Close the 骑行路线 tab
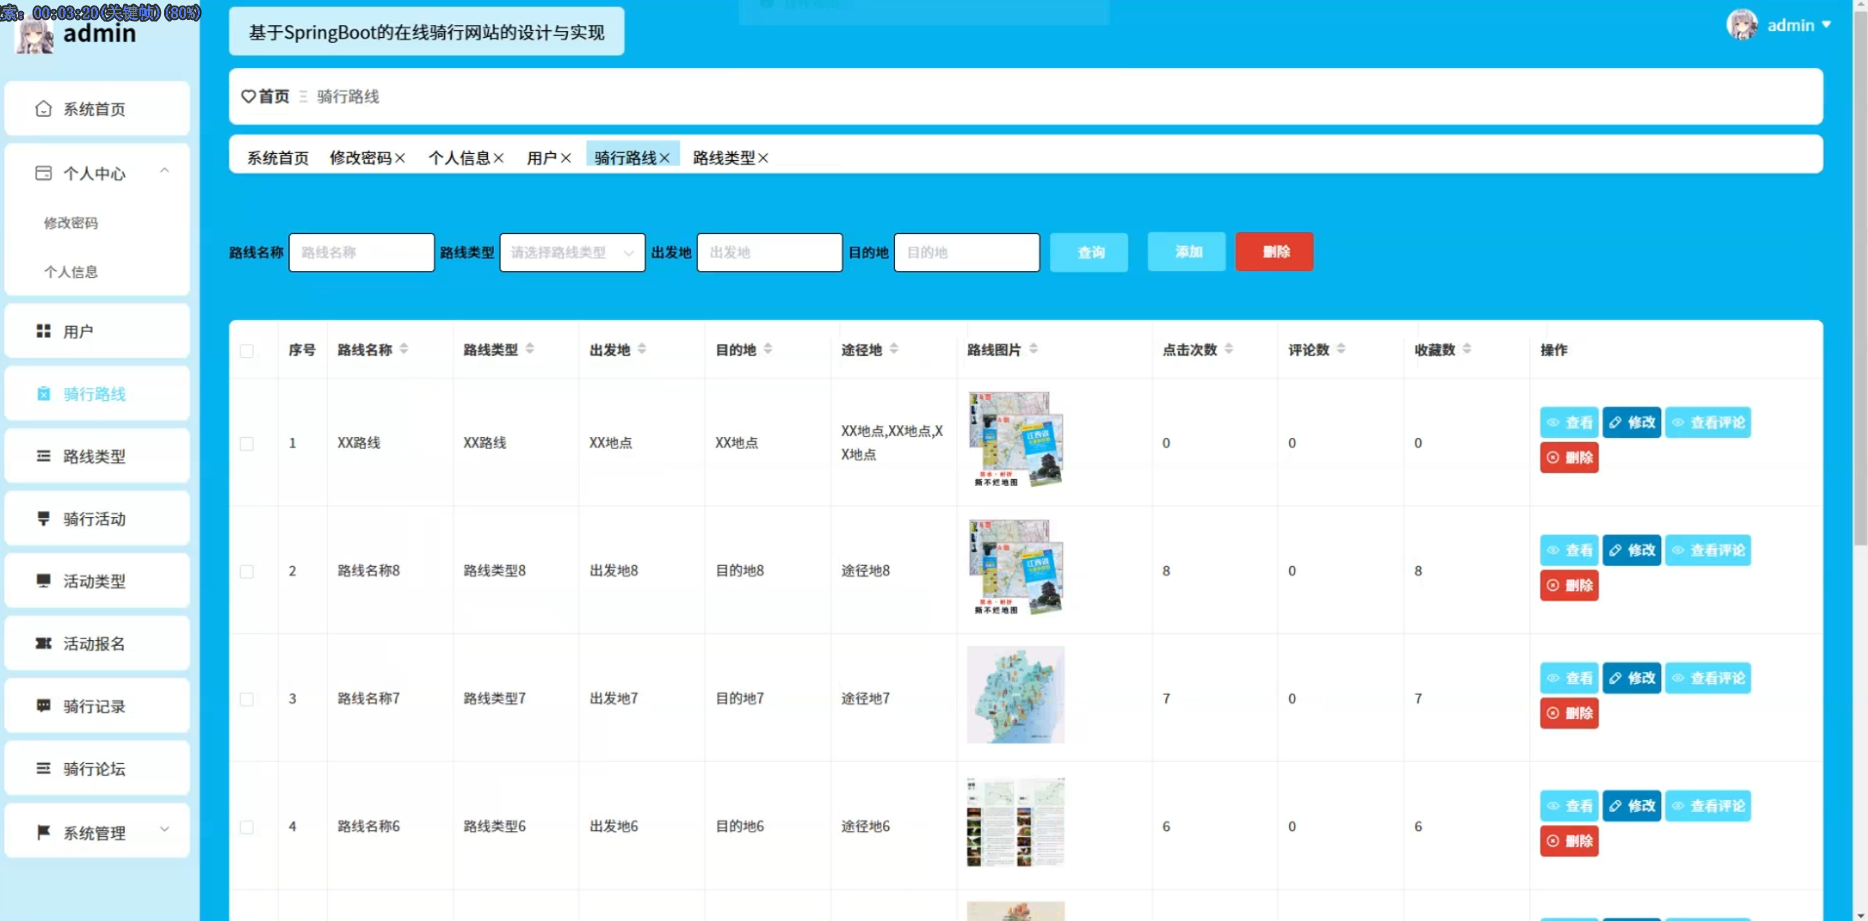Screen dimensions: 1868x921 (665, 158)
